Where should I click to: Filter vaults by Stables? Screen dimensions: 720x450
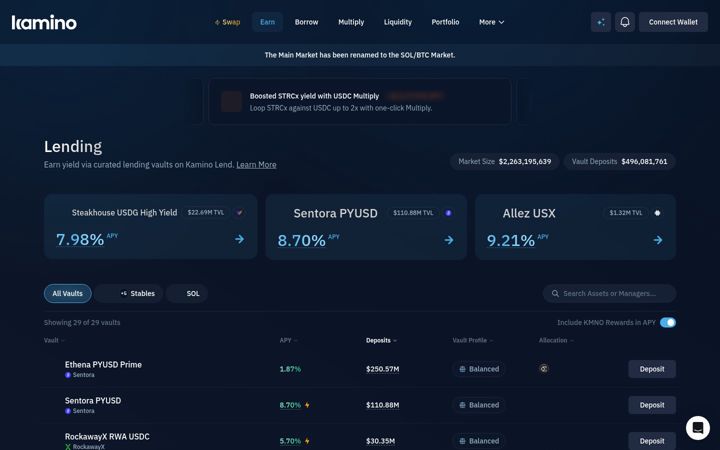pos(128,293)
